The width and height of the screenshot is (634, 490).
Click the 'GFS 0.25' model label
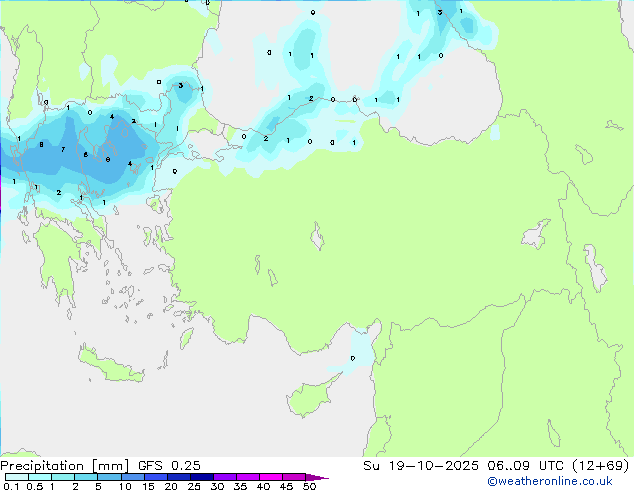[169, 466]
